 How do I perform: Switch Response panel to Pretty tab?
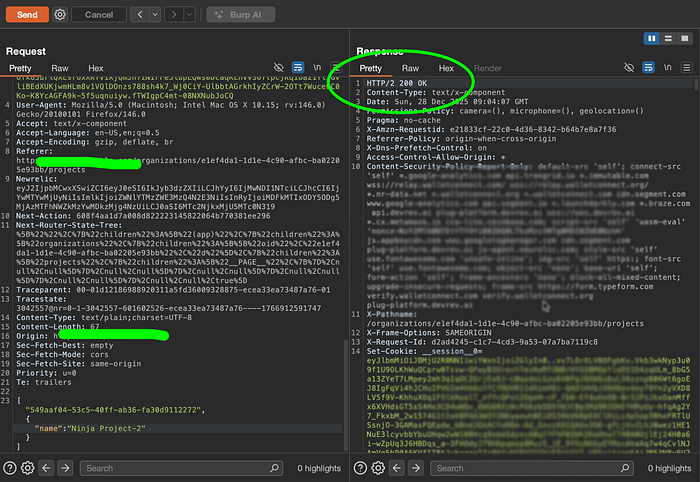(371, 68)
